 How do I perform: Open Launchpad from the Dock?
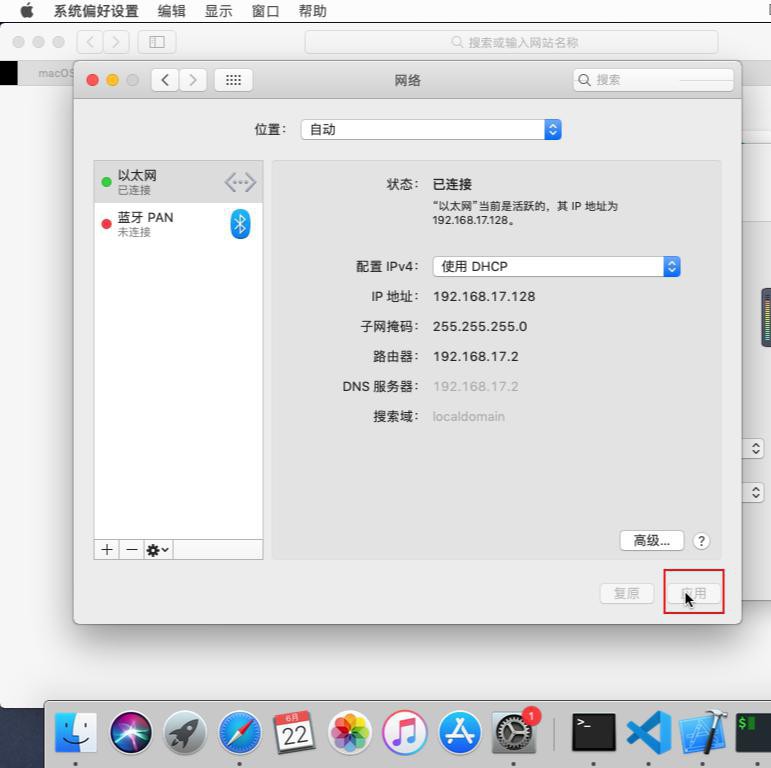185,733
